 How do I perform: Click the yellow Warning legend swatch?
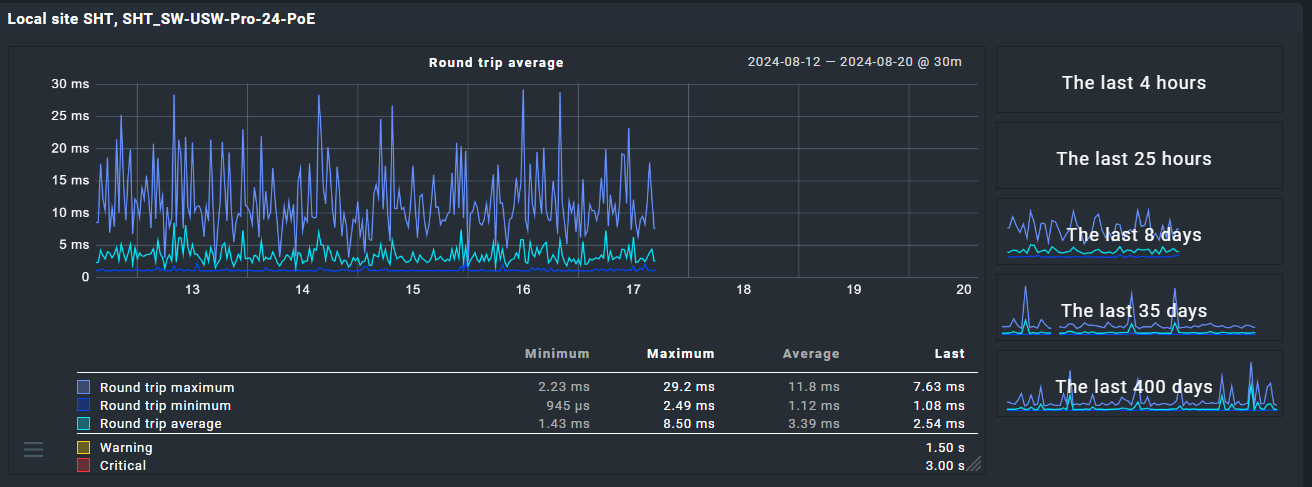(x=84, y=448)
